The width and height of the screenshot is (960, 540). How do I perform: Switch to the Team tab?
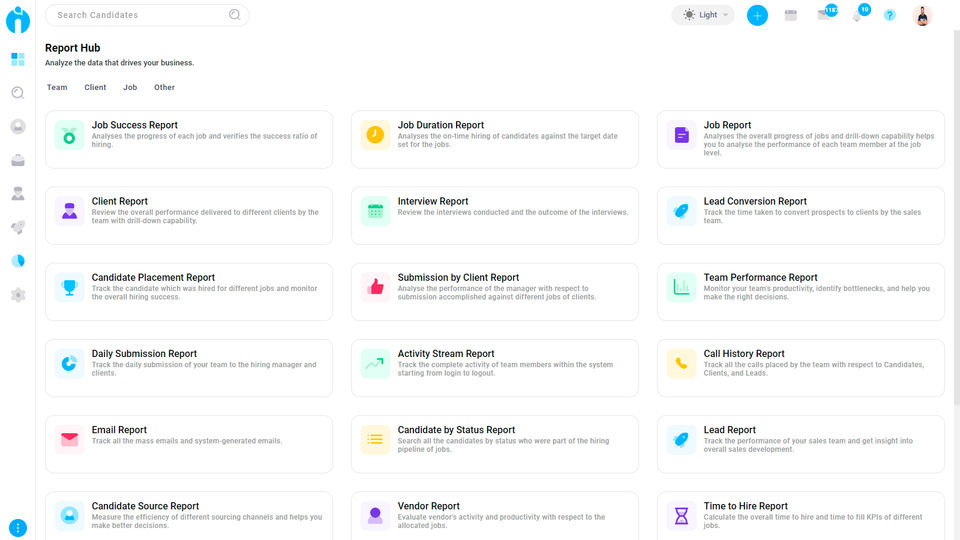click(x=57, y=88)
